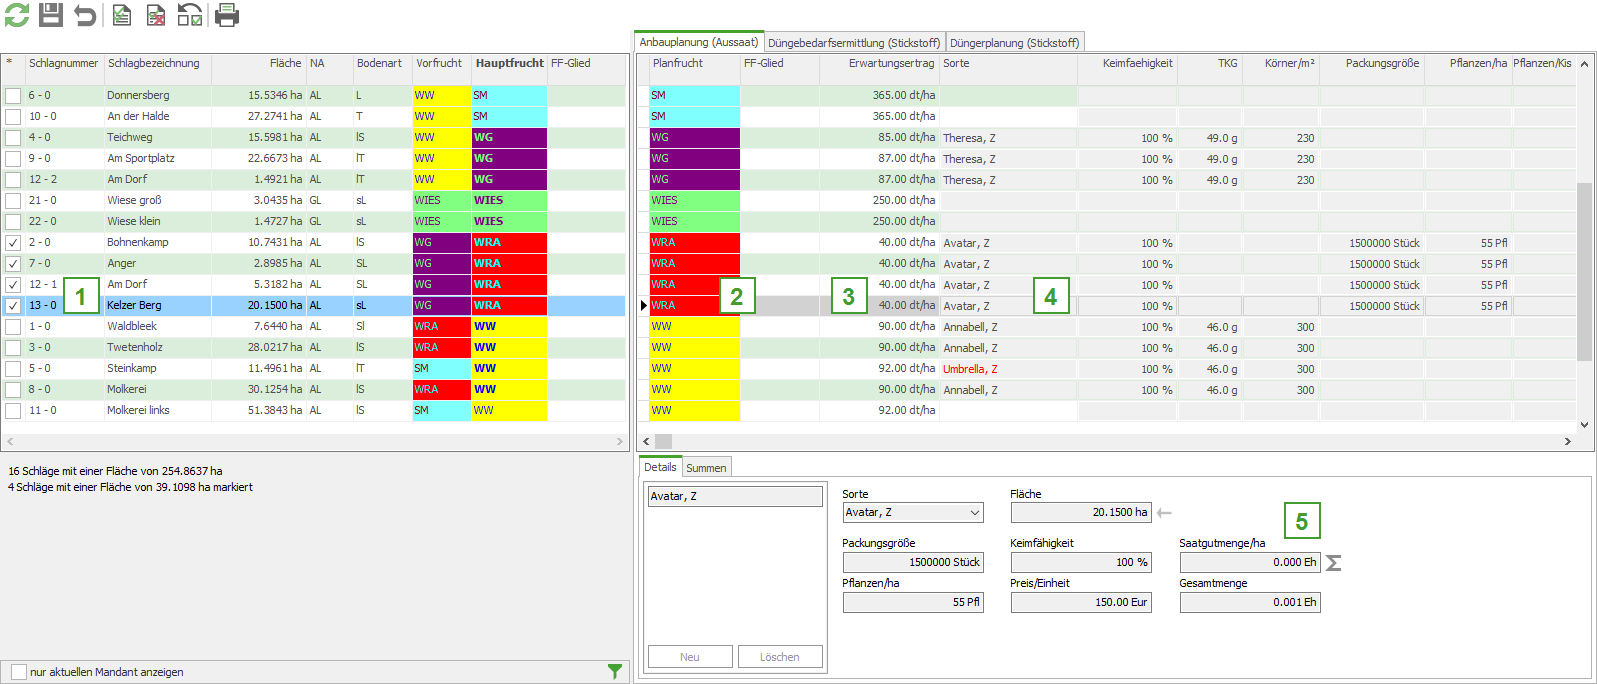Print using the printer icon
This screenshot has width=1597, height=684.
click(x=227, y=15)
